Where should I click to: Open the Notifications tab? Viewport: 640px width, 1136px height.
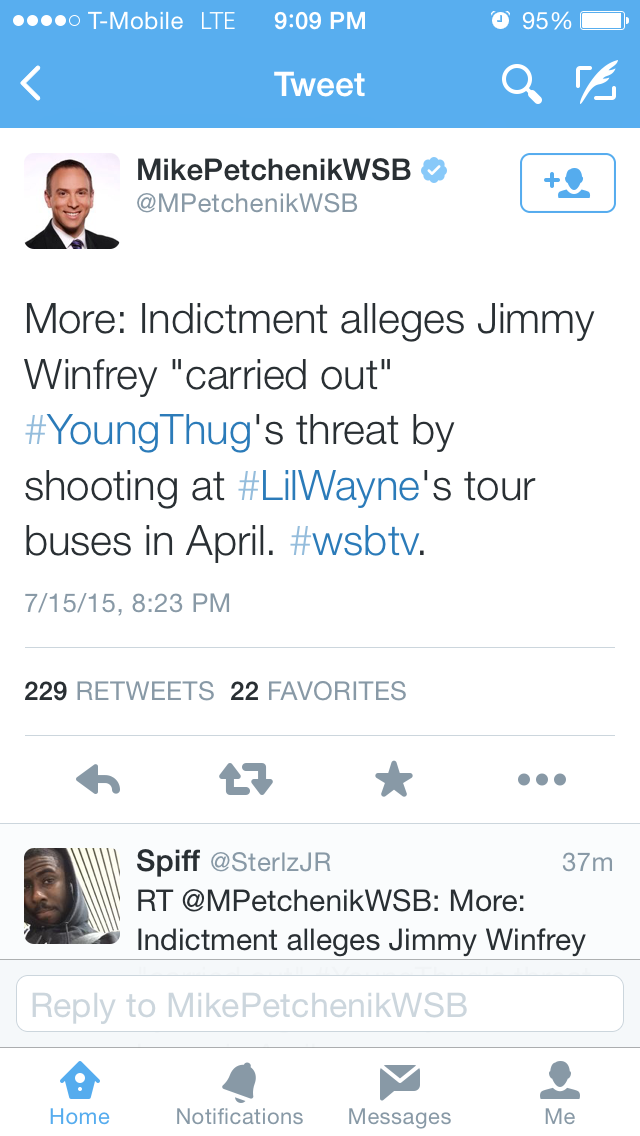click(x=239, y=1093)
